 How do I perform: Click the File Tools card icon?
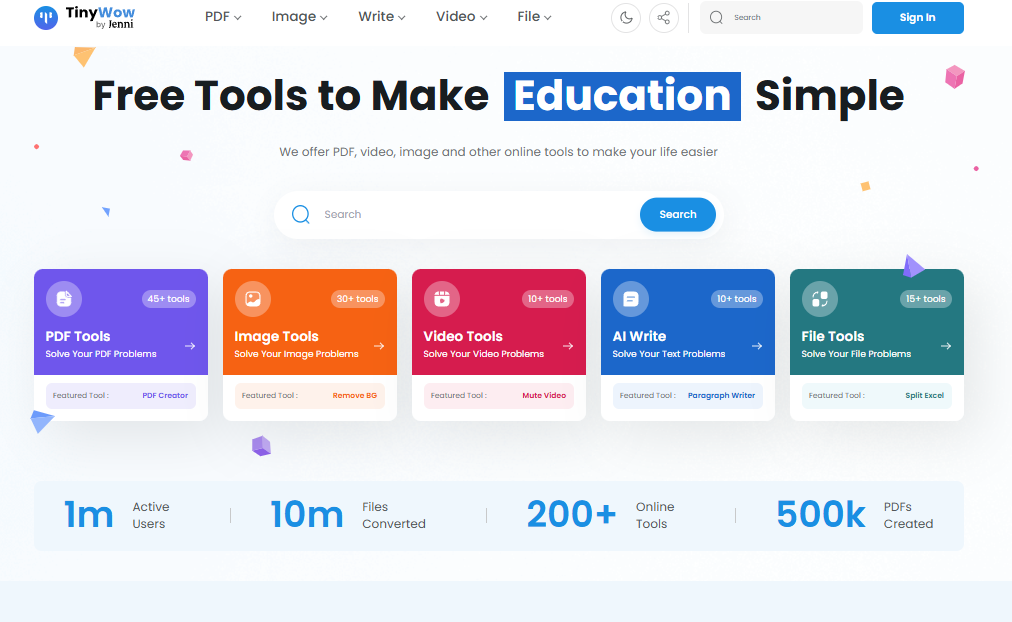(x=819, y=298)
